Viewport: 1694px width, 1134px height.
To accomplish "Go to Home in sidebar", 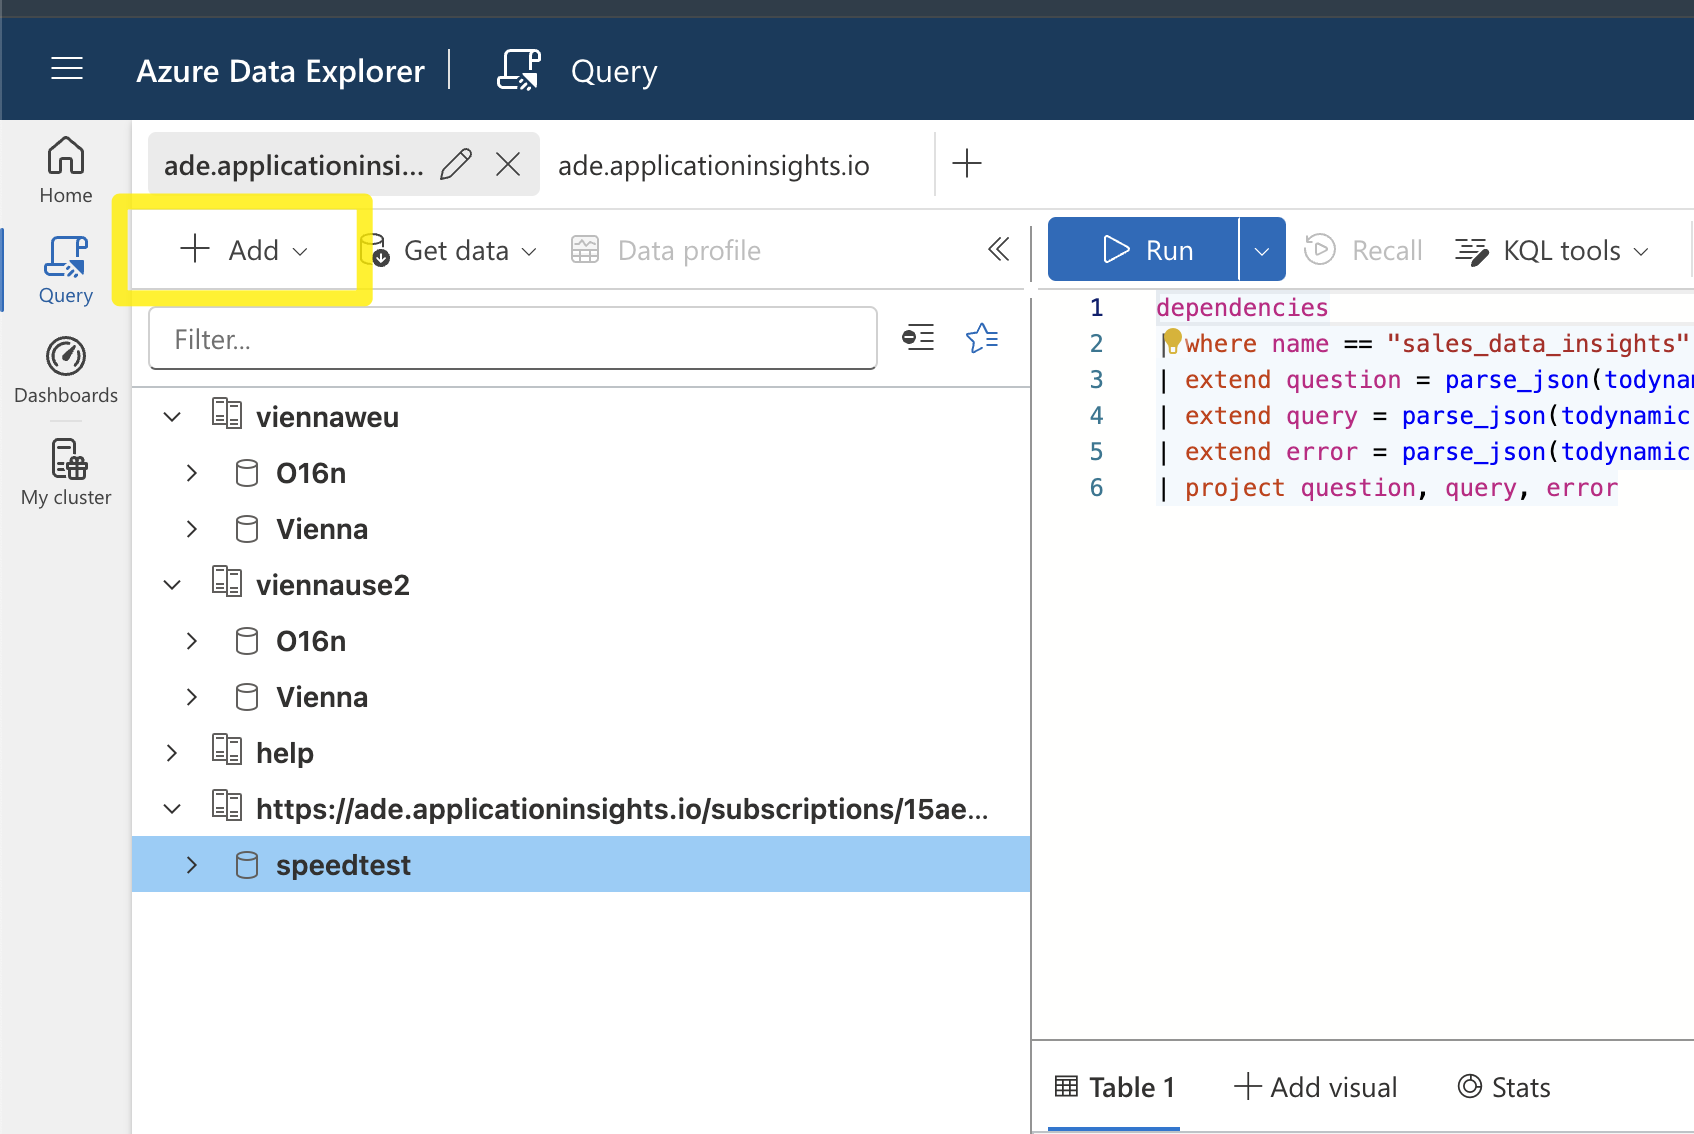I will click(x=66, y=171).
